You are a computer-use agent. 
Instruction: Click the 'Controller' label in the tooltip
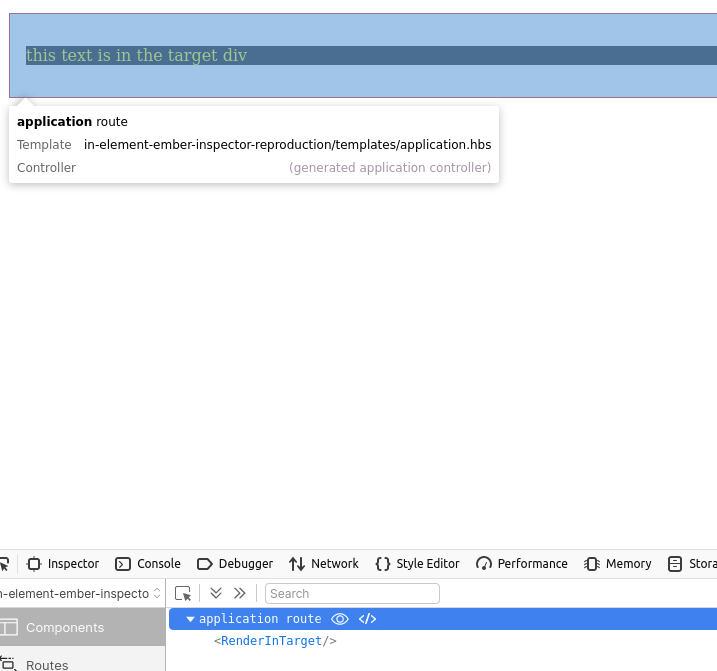(x=47, y=167)
